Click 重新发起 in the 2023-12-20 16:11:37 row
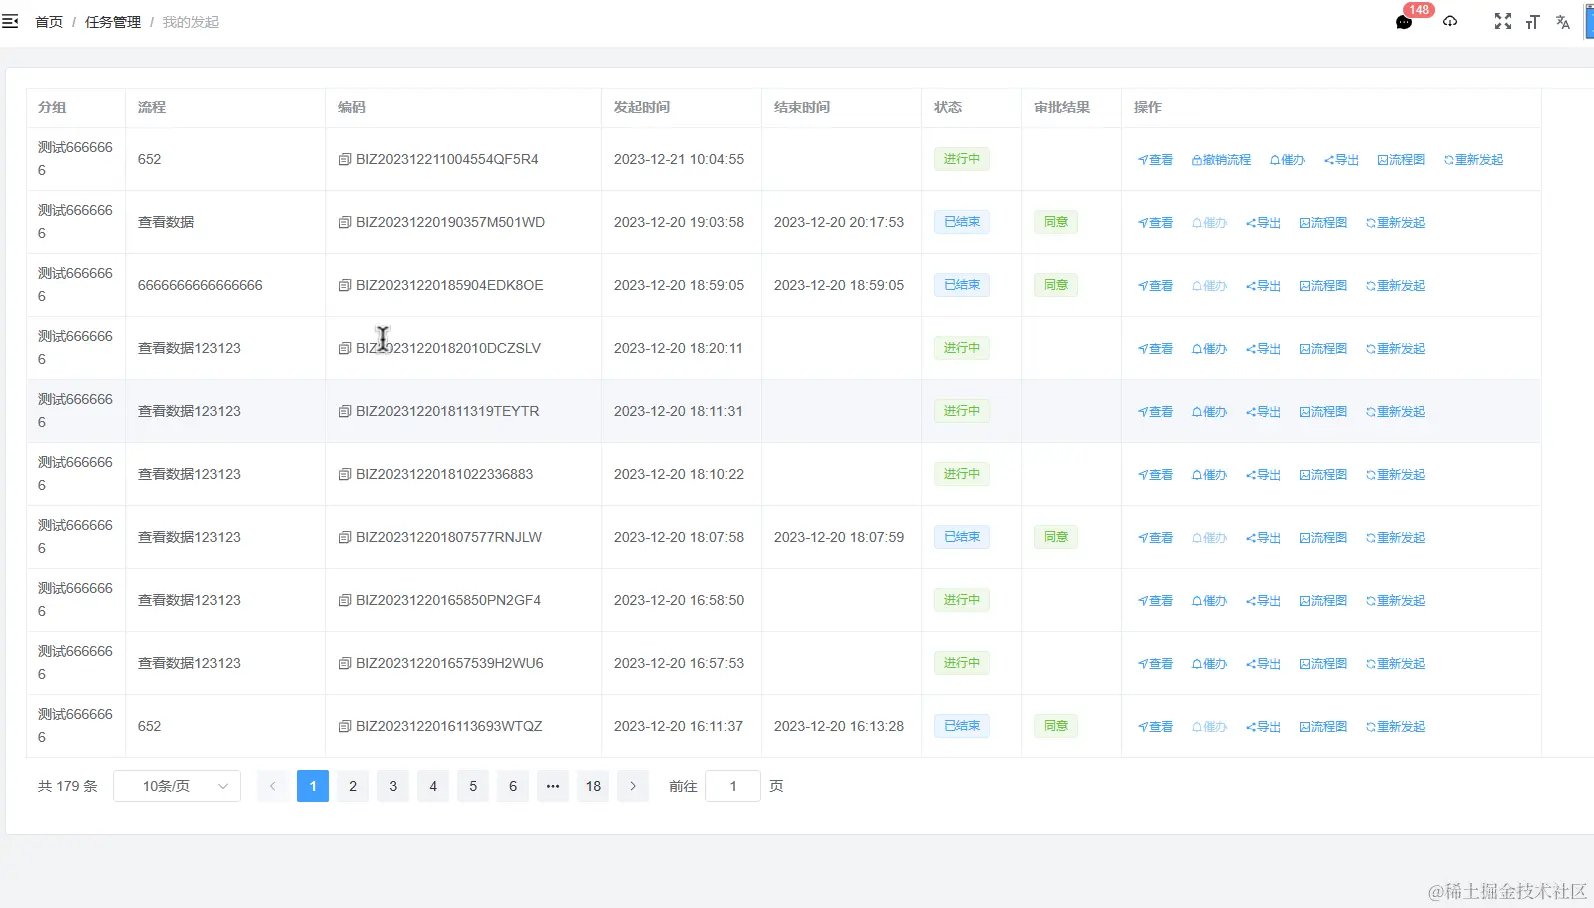The height and width of the screenshot is (908, 1594). (x=1395, y=727)
